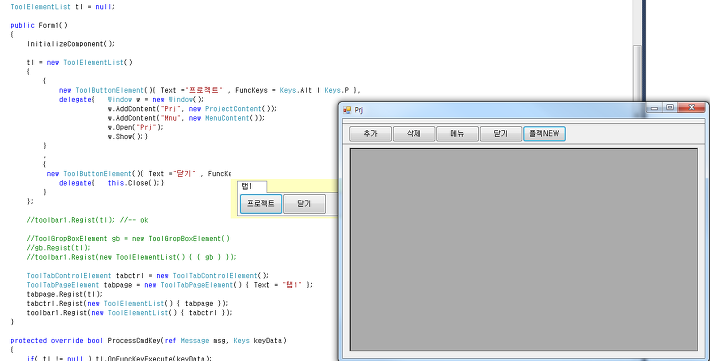The image size is (710, 361).
Task: Click the 클릭NEW button
Action: click(x=544, y=134)
